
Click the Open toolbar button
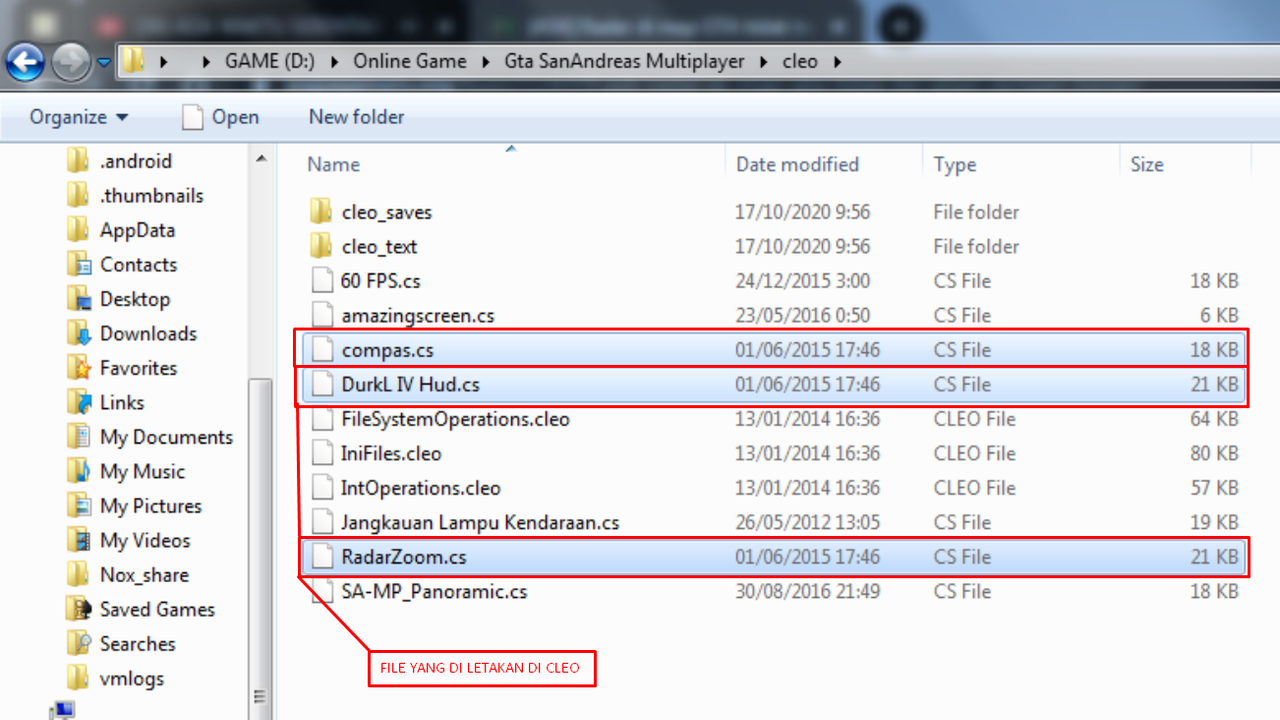click(220, 117)
